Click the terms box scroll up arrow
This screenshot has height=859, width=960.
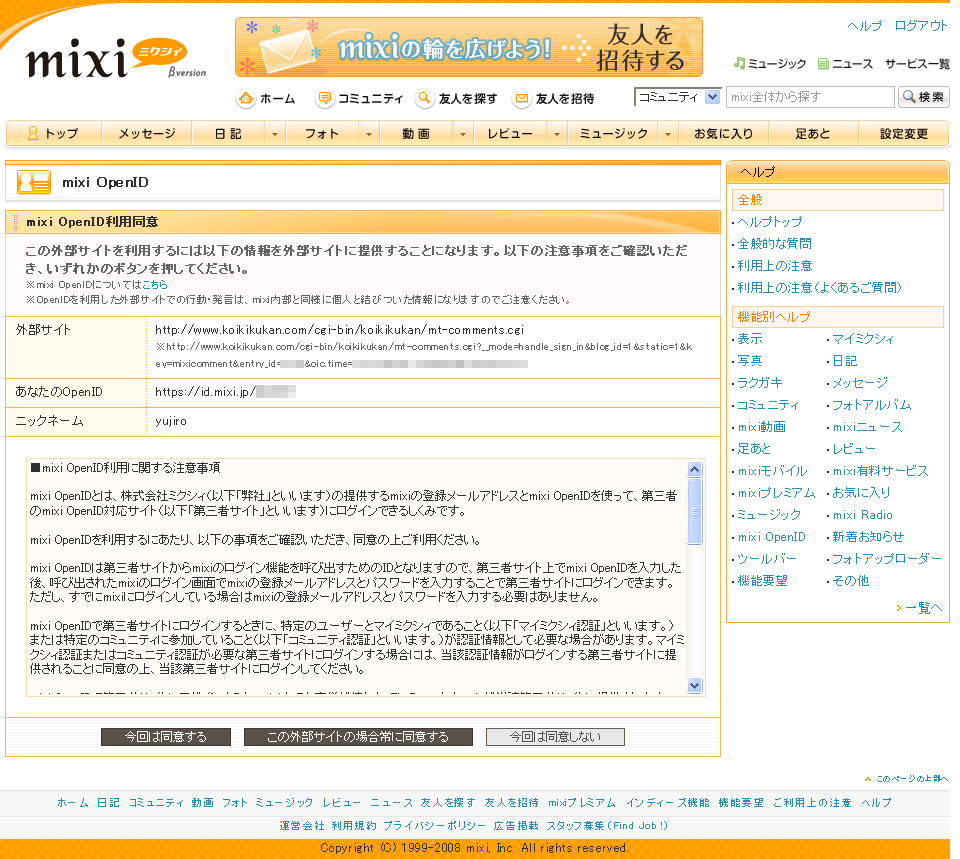point(694,470)
